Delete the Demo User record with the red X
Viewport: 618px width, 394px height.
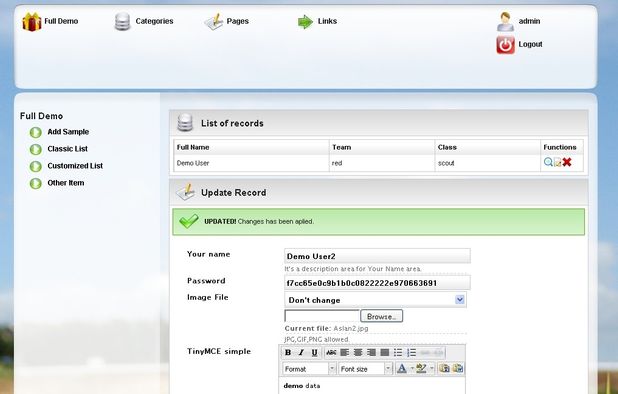point(567,162)
